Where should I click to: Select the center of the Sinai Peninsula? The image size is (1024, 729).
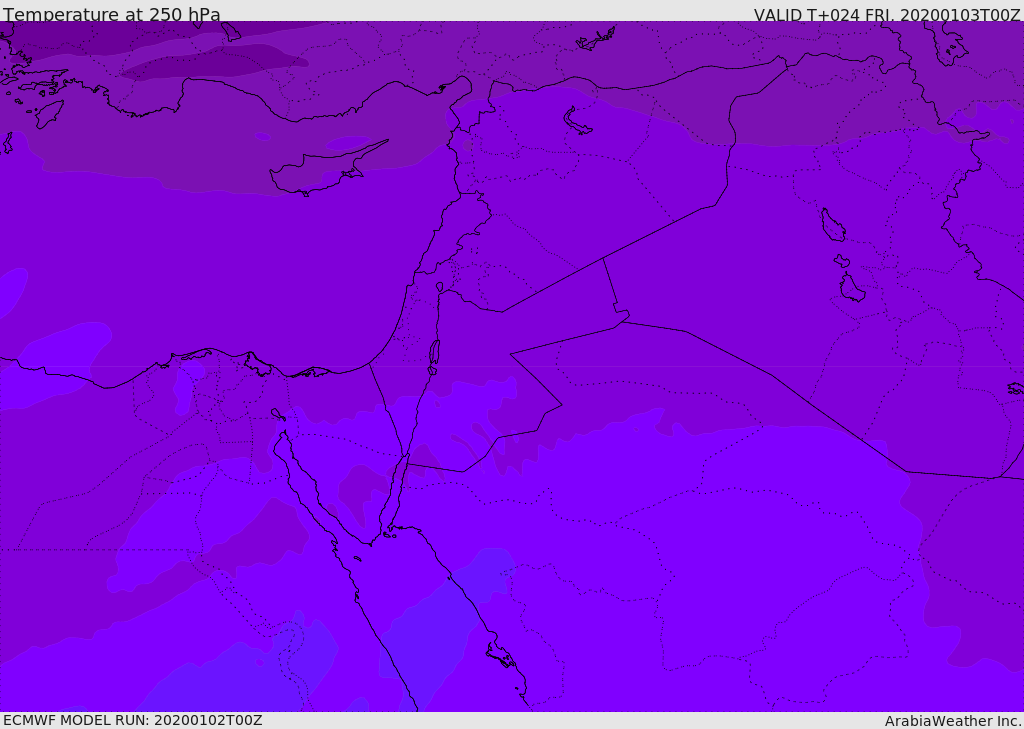pyautogui.click(x=345, y=440)
